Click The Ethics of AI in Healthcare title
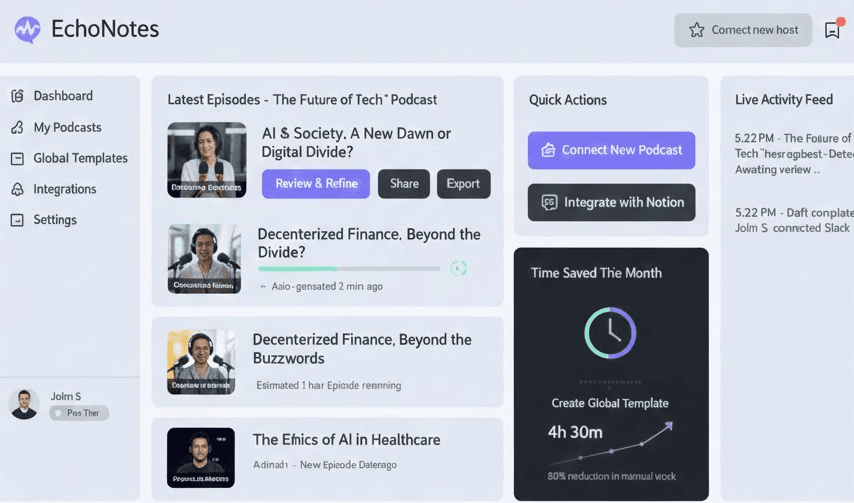The width and height of the screenshot is (854, 503). [x=346, y=440]
